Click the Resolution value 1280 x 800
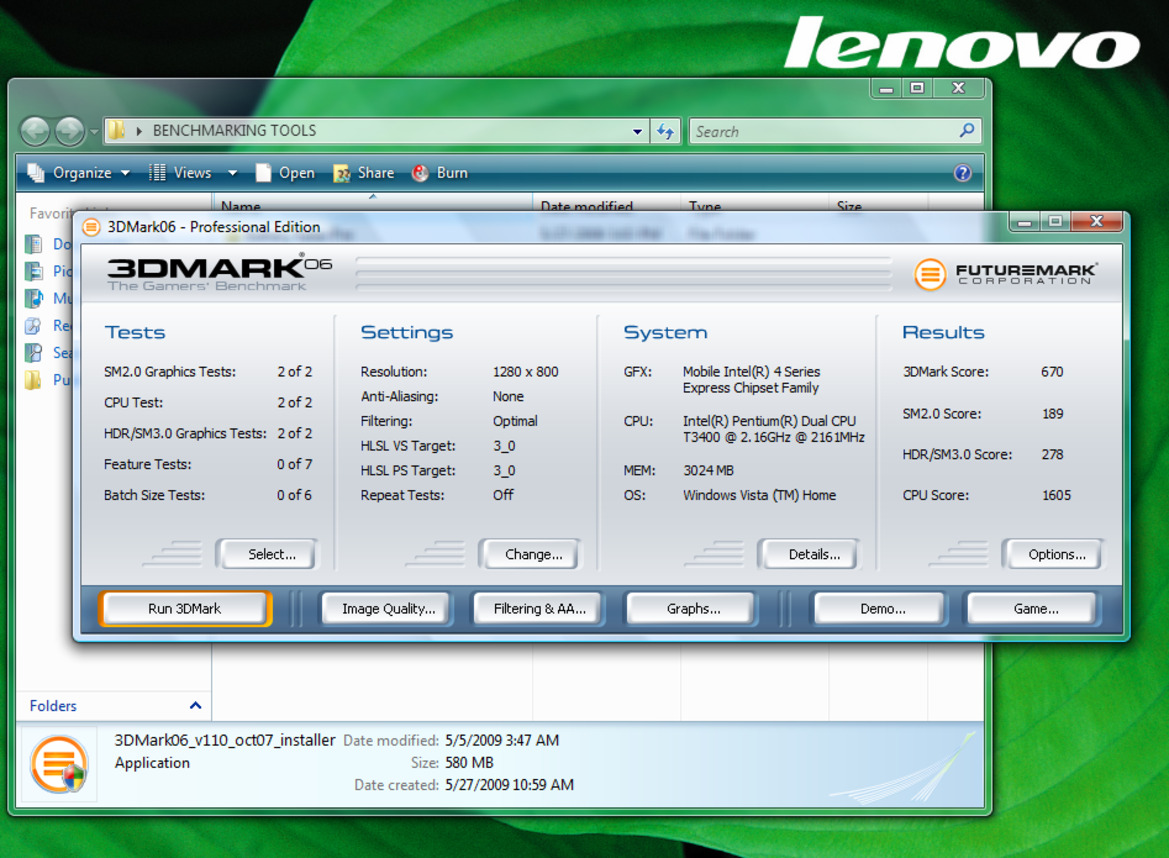The width and height of the screenshot is (1169, 858). point(525,371)
